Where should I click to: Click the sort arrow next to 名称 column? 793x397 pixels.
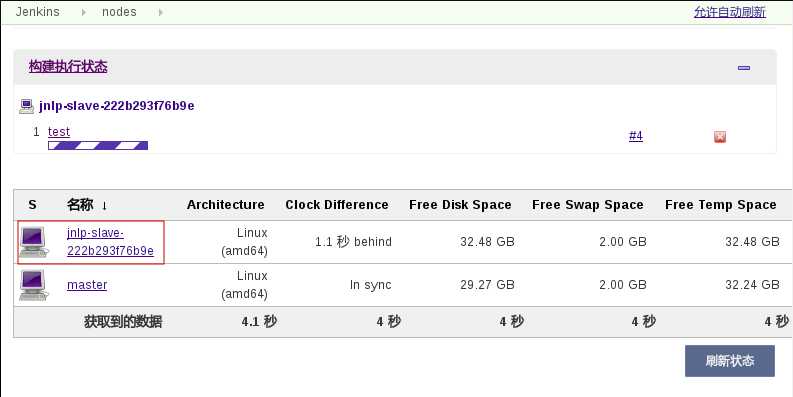click(104, 205)
